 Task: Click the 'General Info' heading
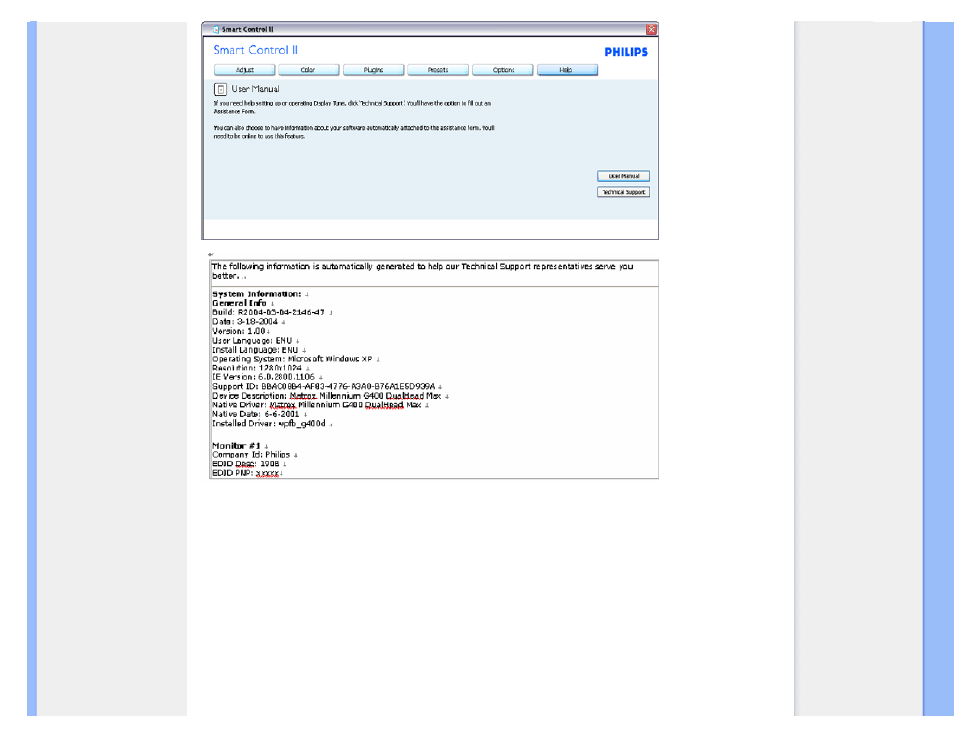pos(239,303)
